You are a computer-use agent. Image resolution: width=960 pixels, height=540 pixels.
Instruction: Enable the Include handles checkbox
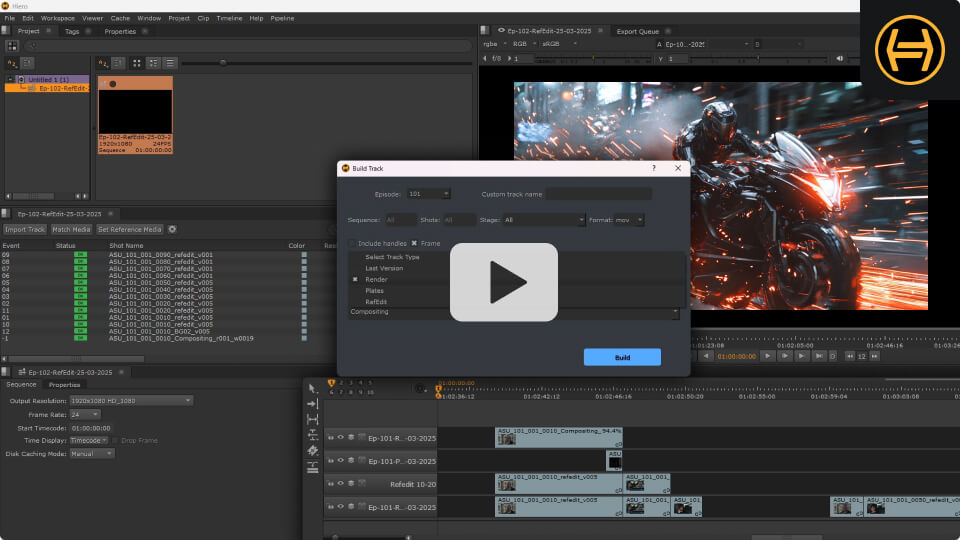(352, 243)
